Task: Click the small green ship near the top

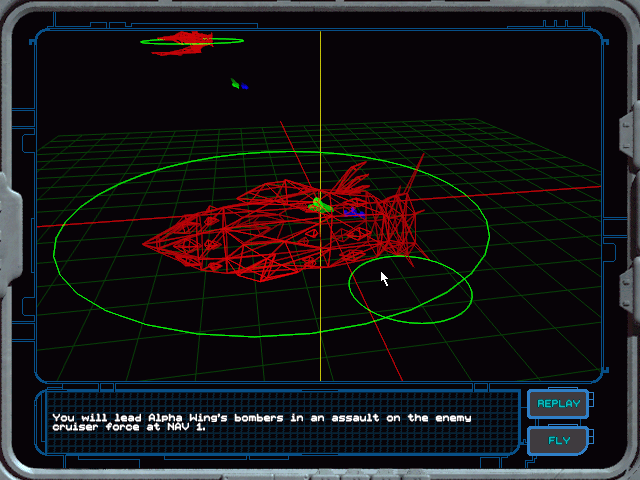Action: coord(235,83)
